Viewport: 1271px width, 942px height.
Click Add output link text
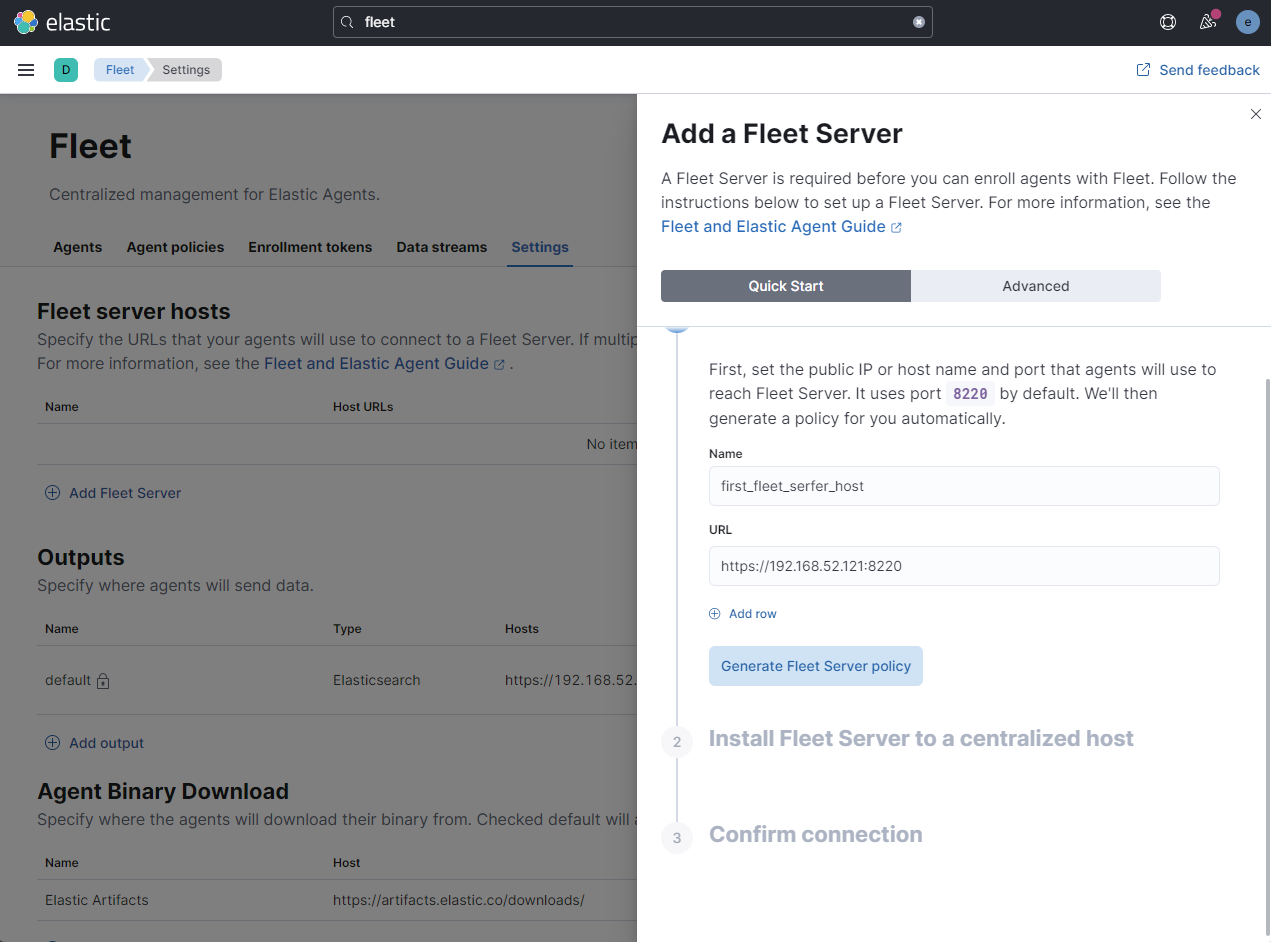(106, 743)
